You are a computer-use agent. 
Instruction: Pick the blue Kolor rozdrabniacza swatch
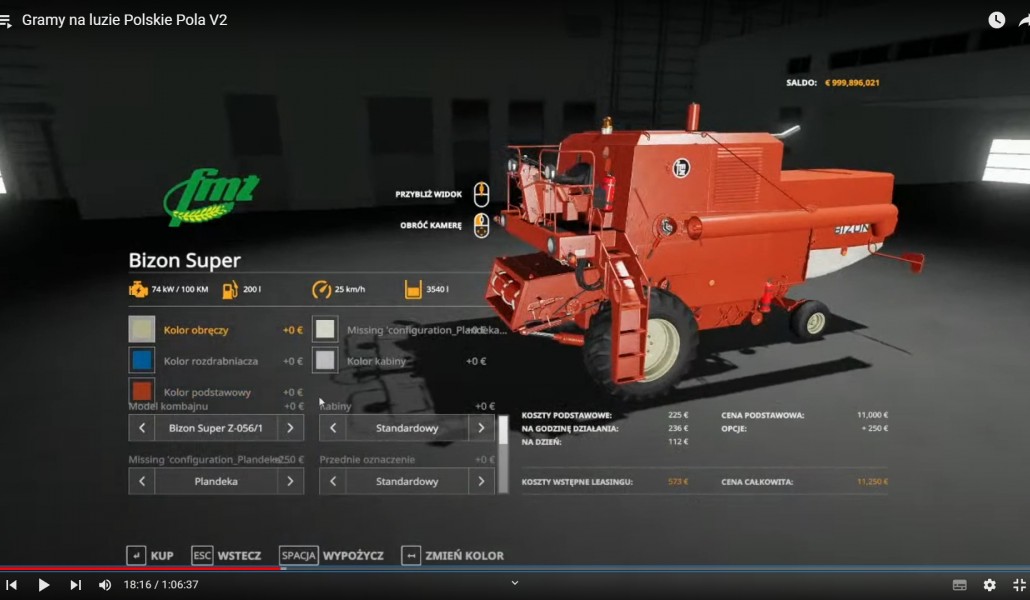[x=142, y=360]
